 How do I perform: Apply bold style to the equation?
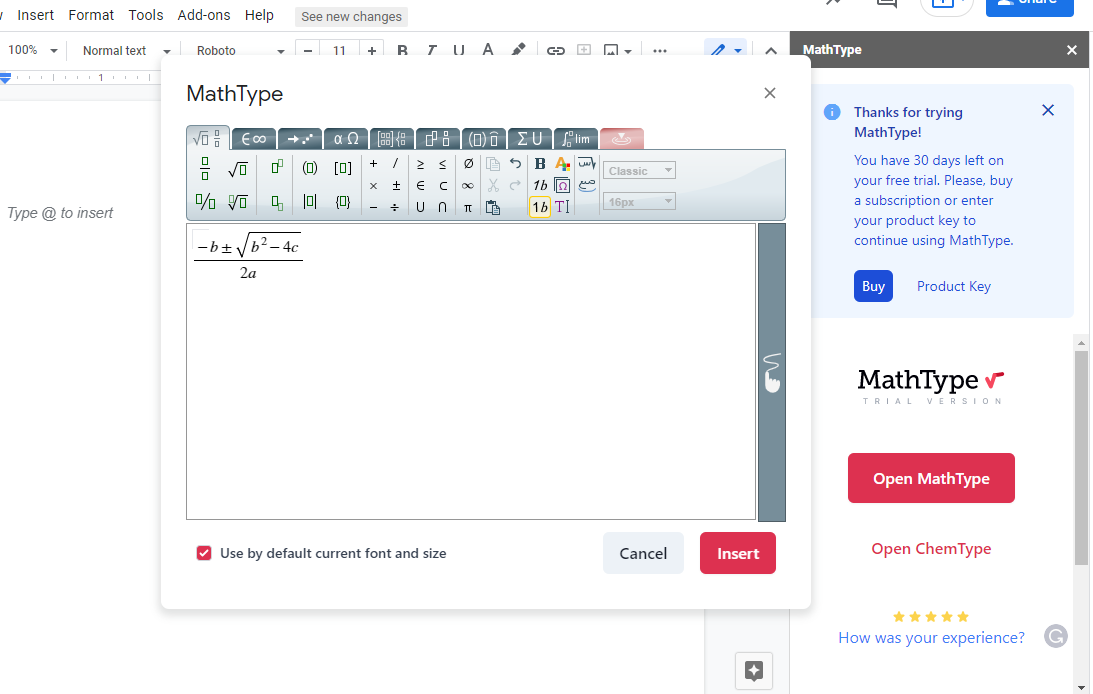540,164
